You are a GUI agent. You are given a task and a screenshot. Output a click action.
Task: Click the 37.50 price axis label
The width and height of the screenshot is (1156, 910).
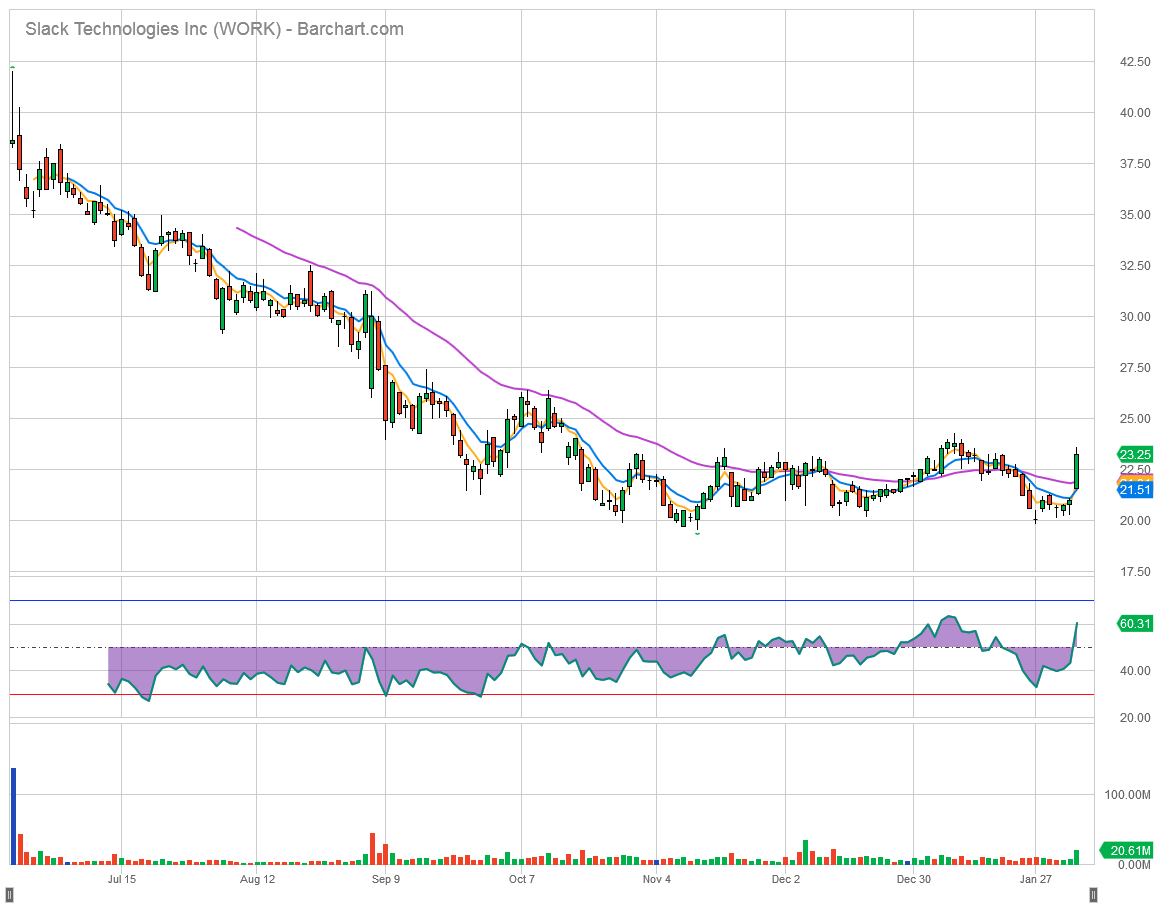click(1135, 164)
